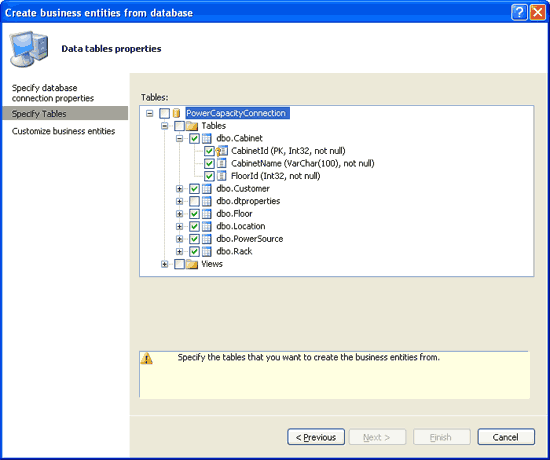This screenshot has height=460, width=550.
Task: Collapse the dbo.Cabinet table node
Action: 179,139
